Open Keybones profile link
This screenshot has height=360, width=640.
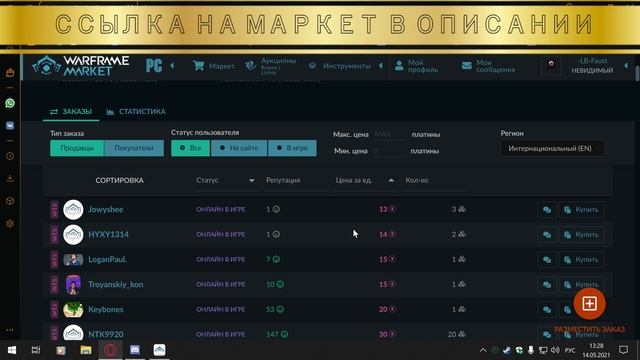106,309
